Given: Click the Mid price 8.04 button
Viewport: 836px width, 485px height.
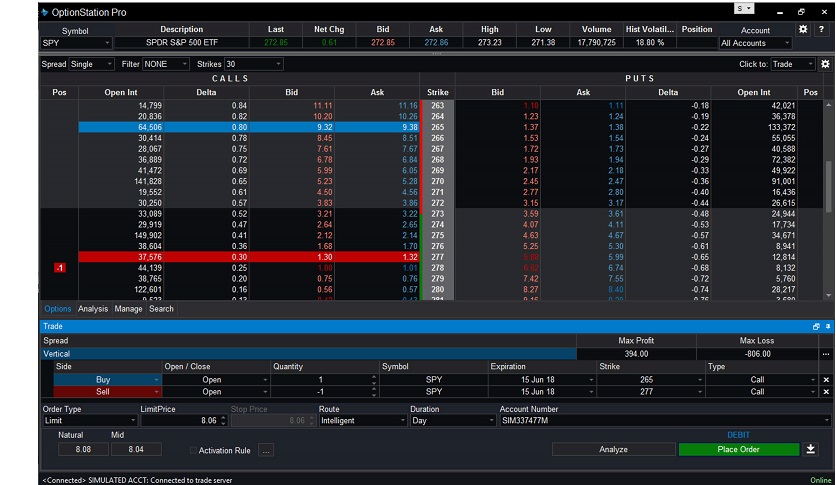Looking at the screenshot, I should point(136,449).
